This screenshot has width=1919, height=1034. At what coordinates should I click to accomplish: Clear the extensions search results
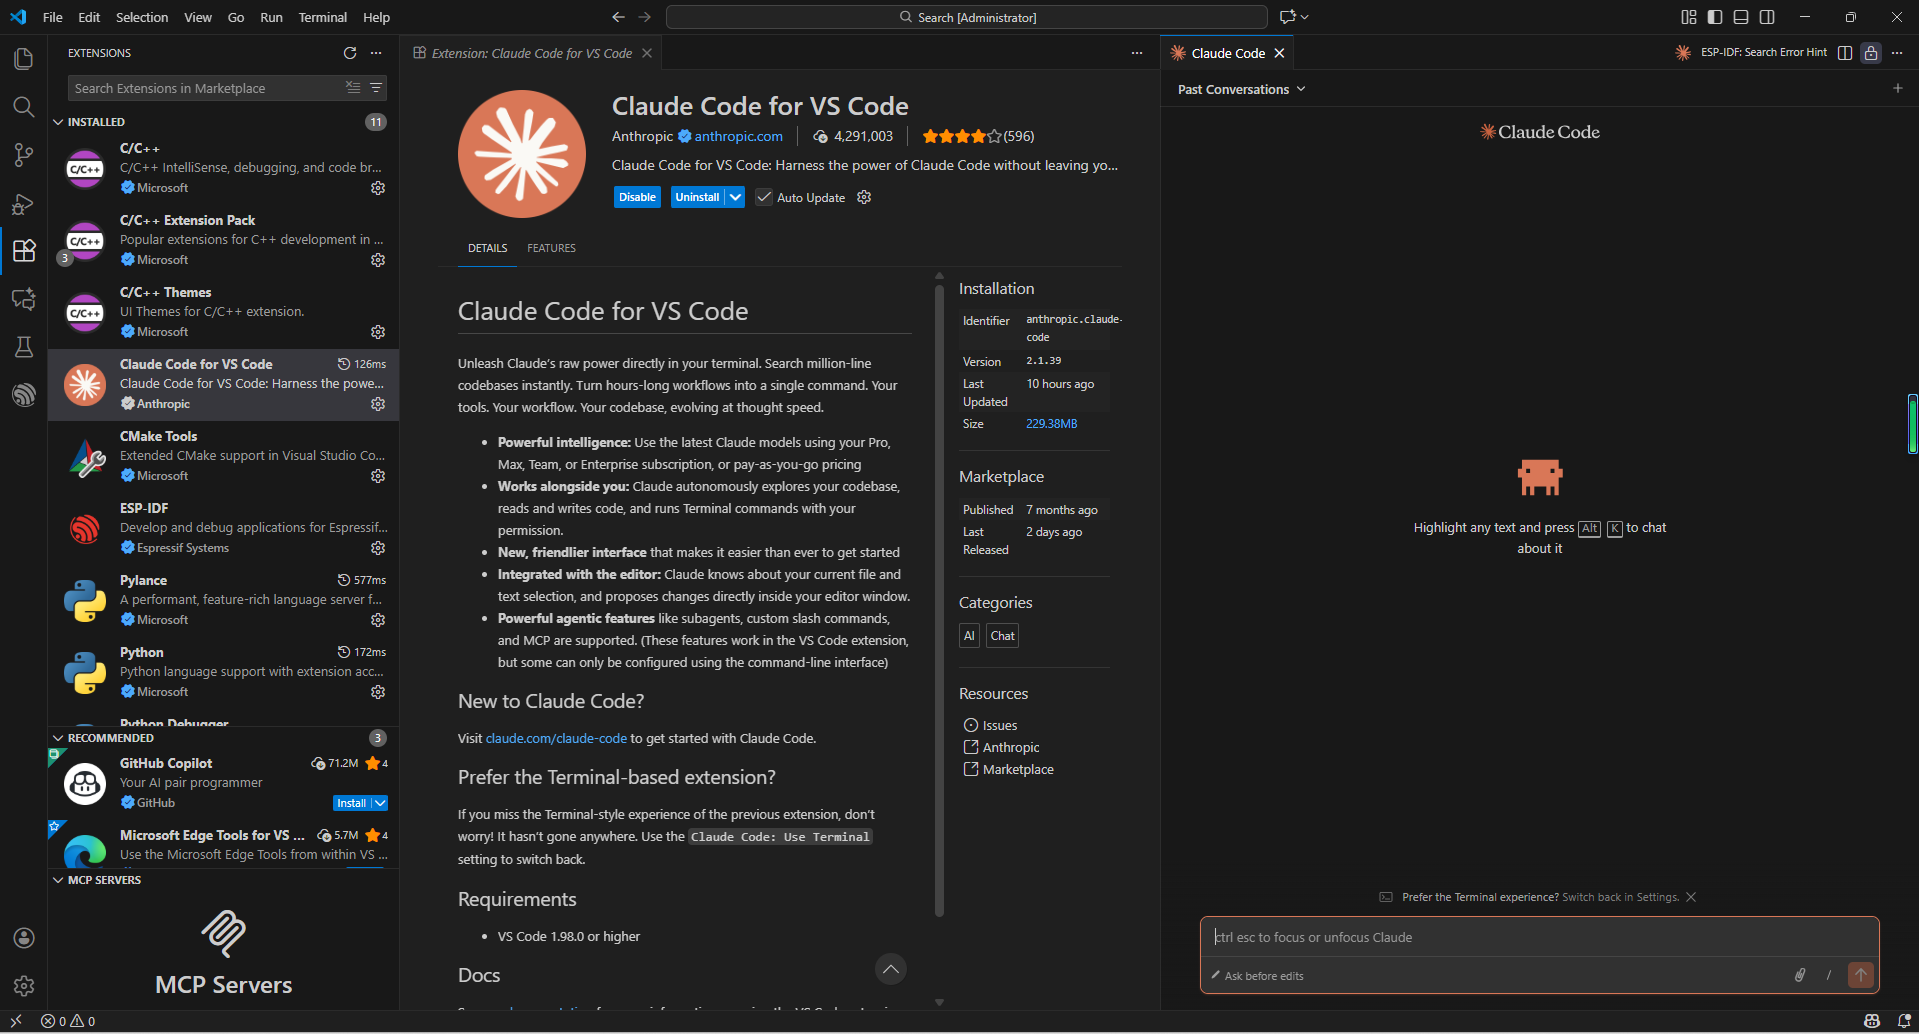(x=353, y=88)
